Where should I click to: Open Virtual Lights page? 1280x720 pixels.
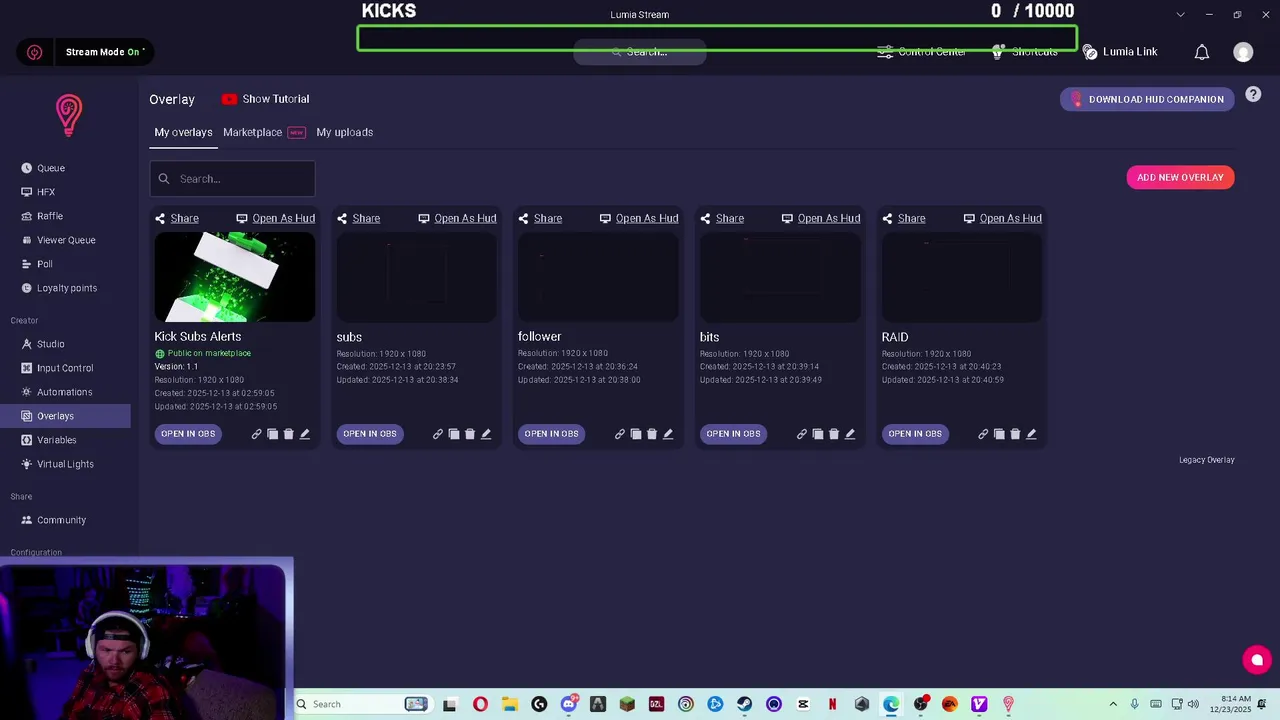[65, 464]
